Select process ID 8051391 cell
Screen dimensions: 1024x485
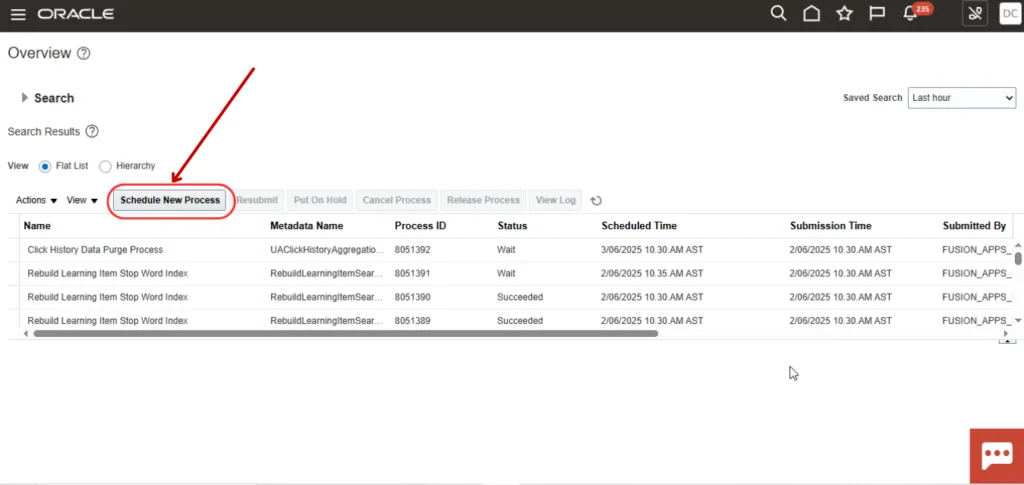tap(412, 274)
